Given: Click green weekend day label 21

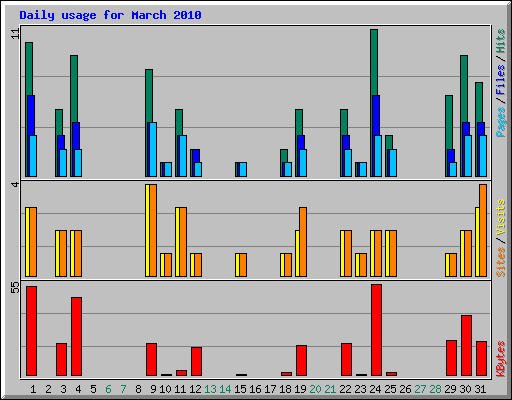Looking at the screenshot, I should (330, 389).
